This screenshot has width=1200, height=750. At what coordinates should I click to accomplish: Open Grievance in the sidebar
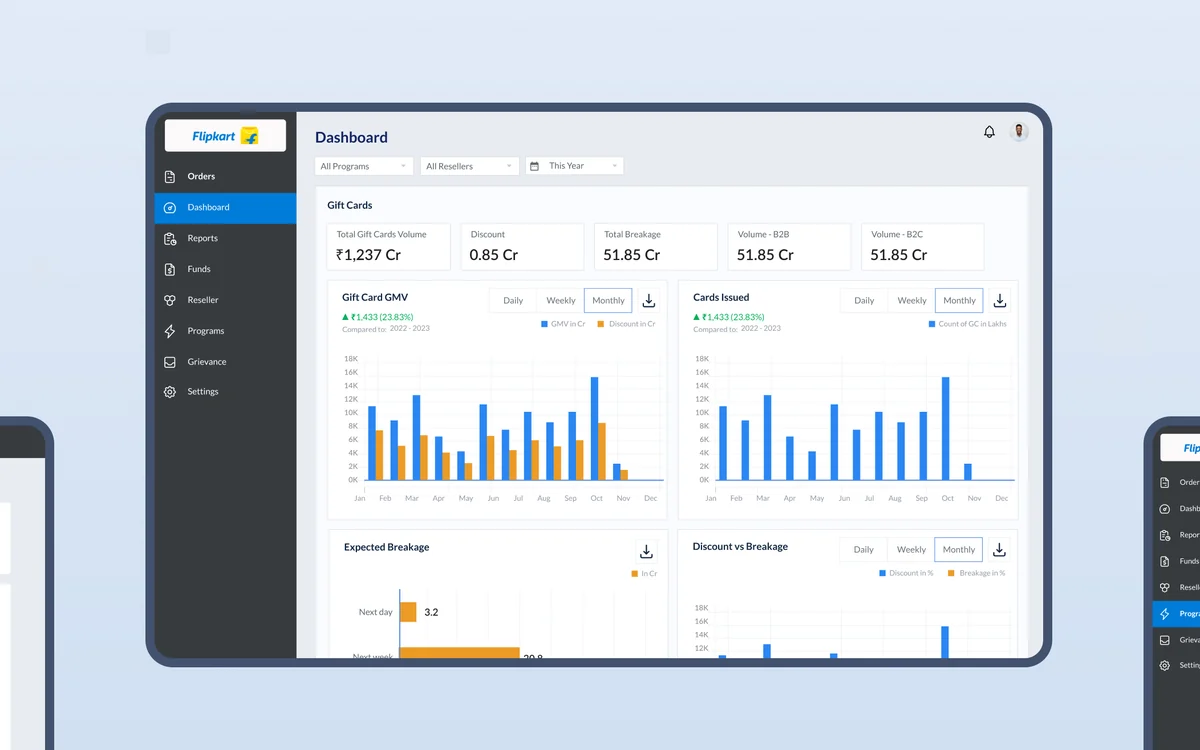click(x=225, y=362)
